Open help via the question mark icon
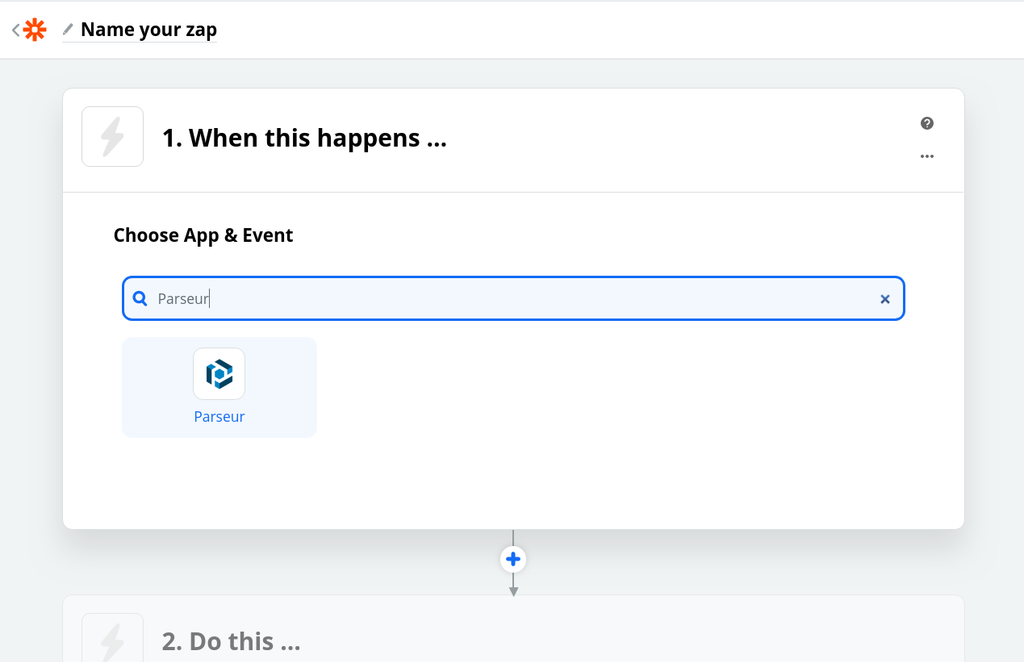This screenshot has height=662, width=1024. (927, 123)
